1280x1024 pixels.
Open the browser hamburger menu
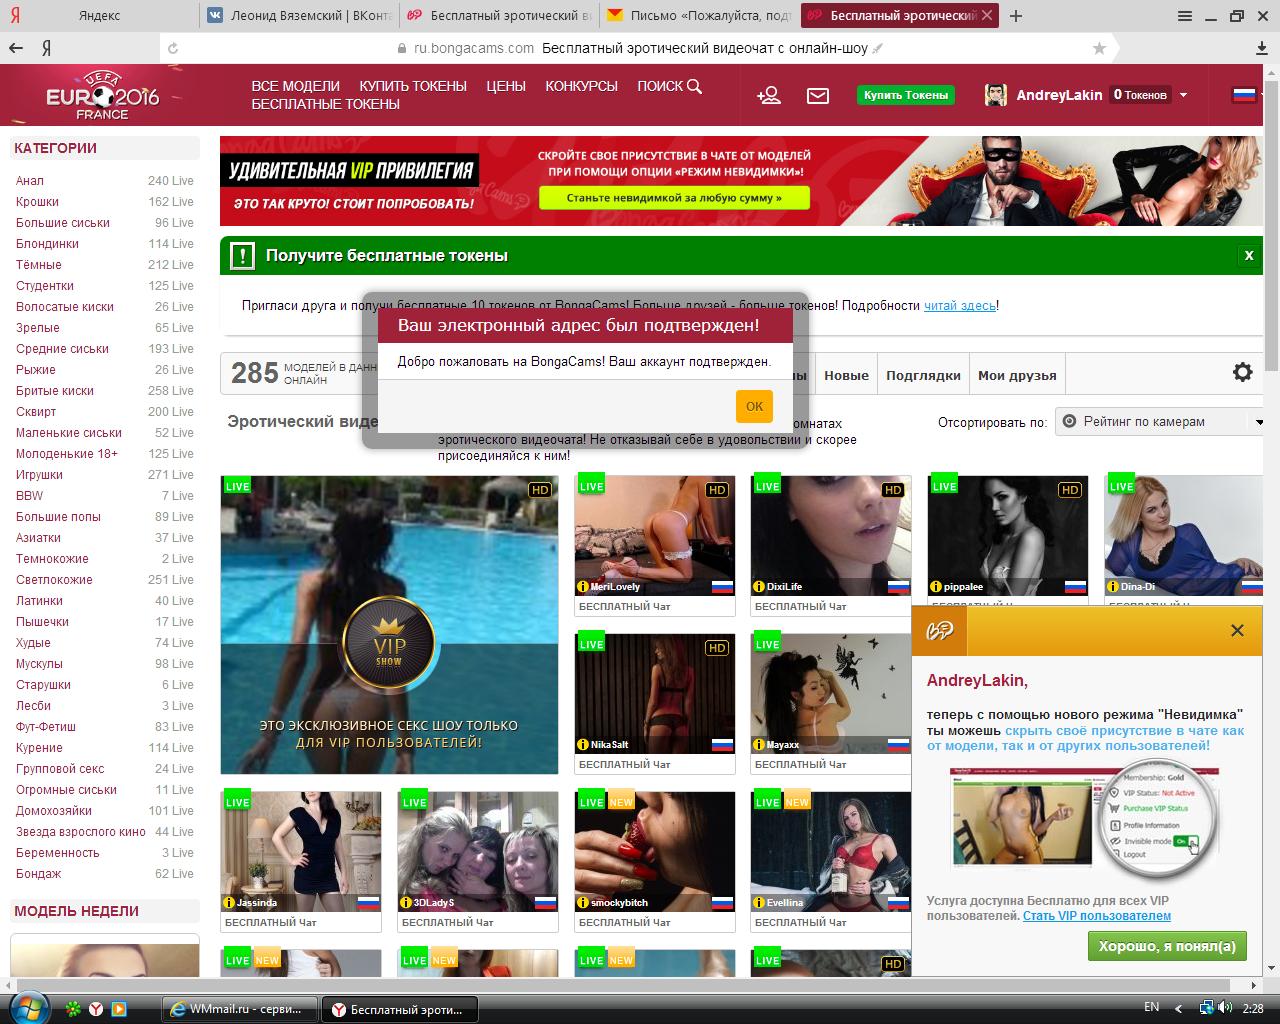pos(1185,16)
